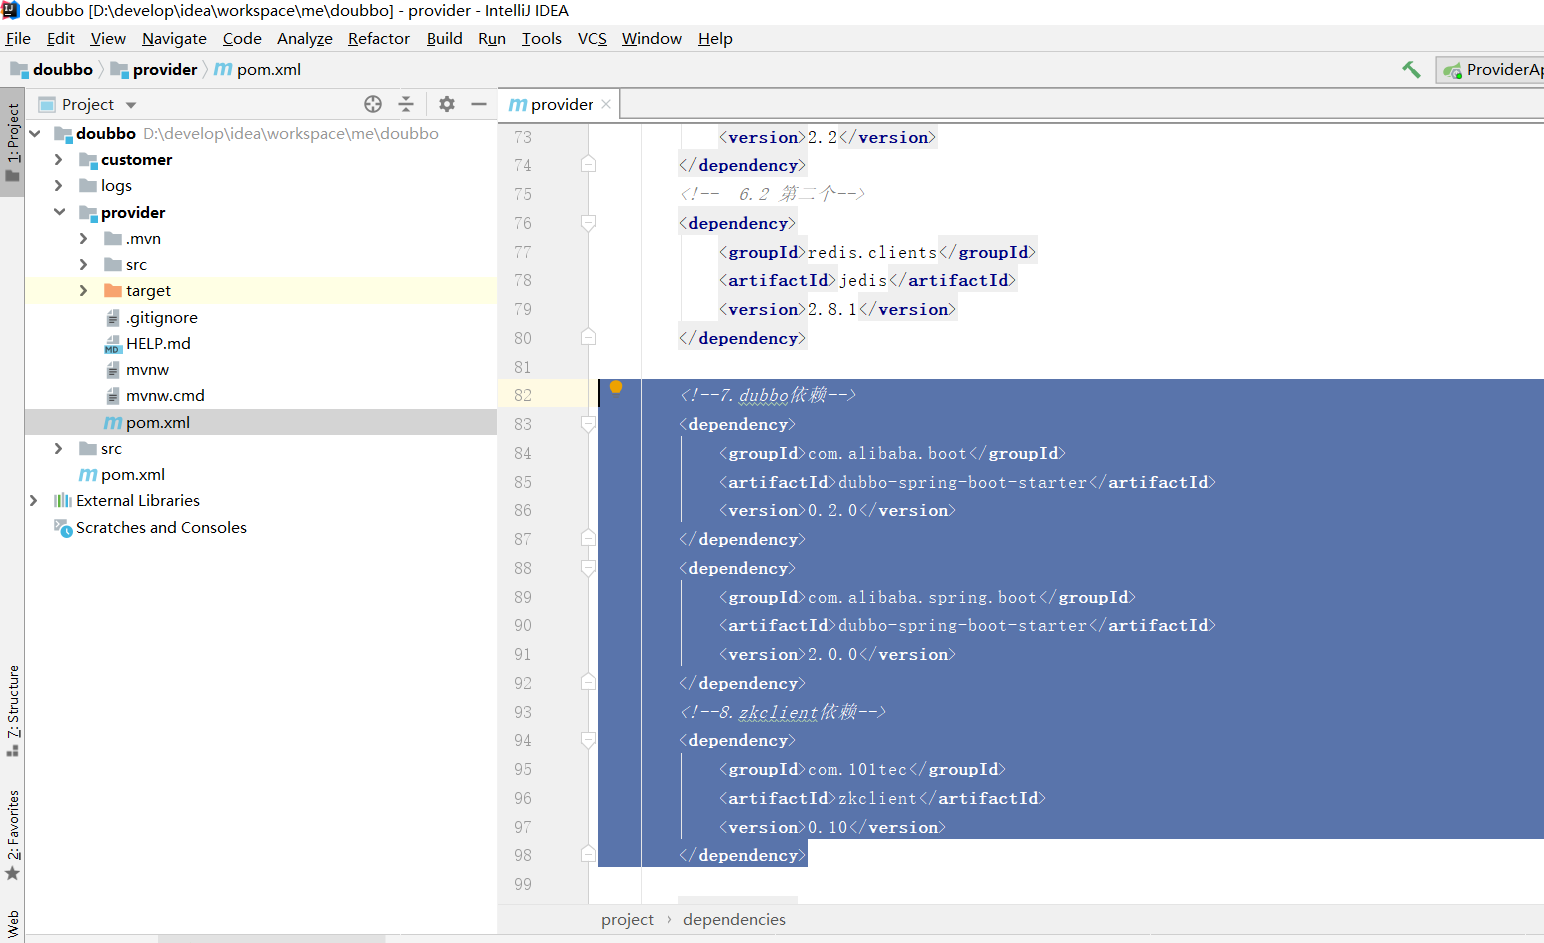The width and height of the screenshot is (1544, 943).
Task: Click the fold marker at line 83
Action: [588, 424]
